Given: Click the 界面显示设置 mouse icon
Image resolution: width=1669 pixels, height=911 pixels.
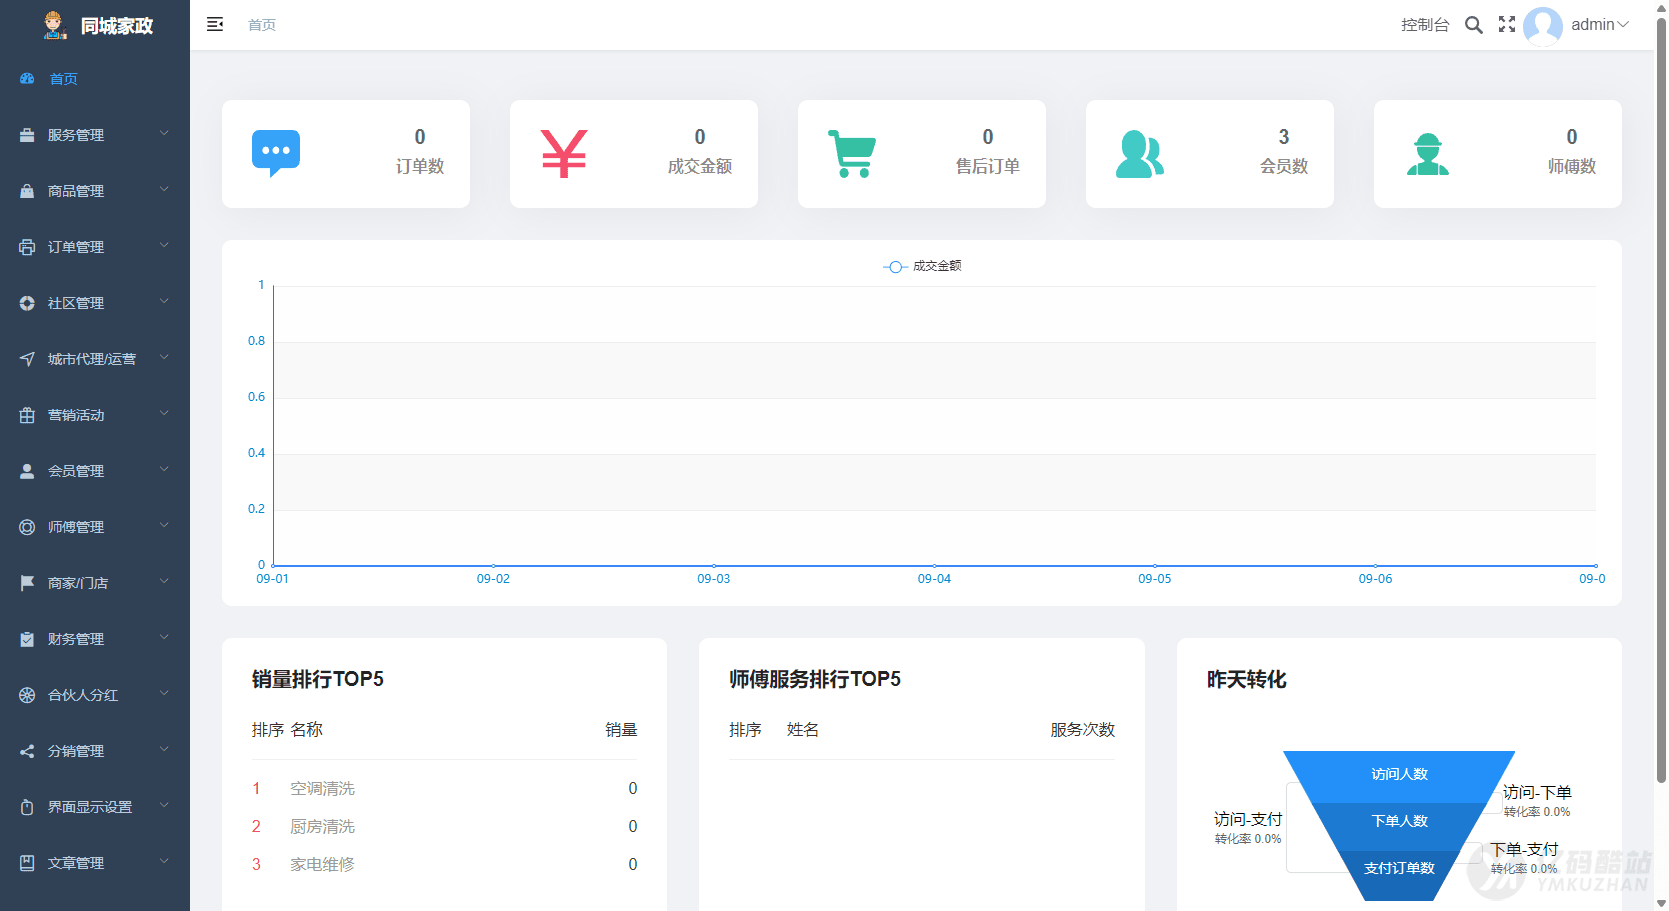Looking at the screenshot, I should tap(27, 807).
